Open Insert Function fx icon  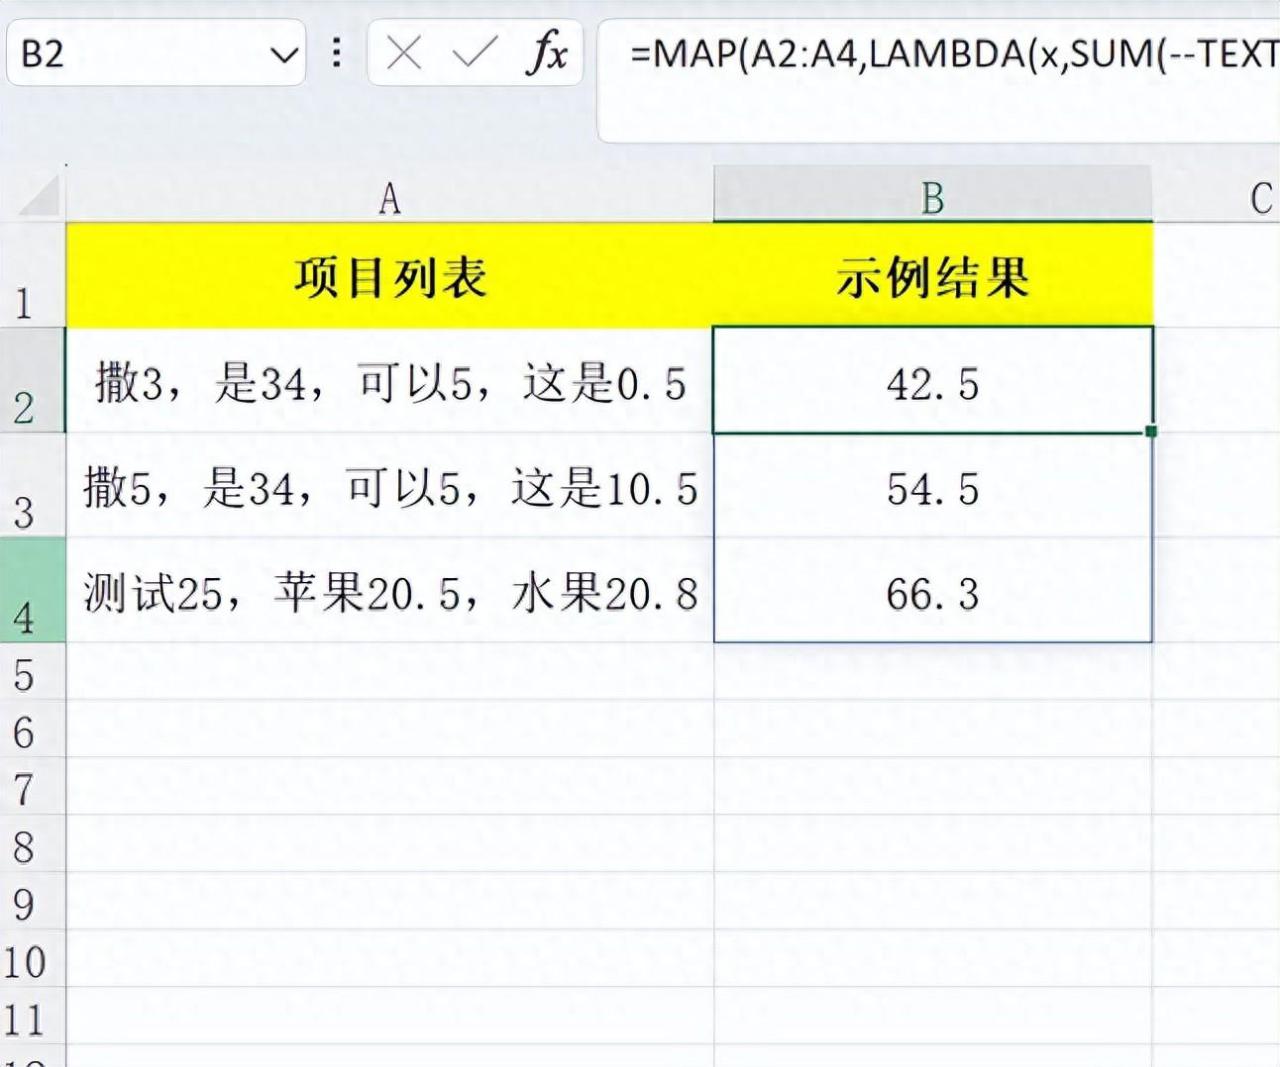click(x=547, y=52)
